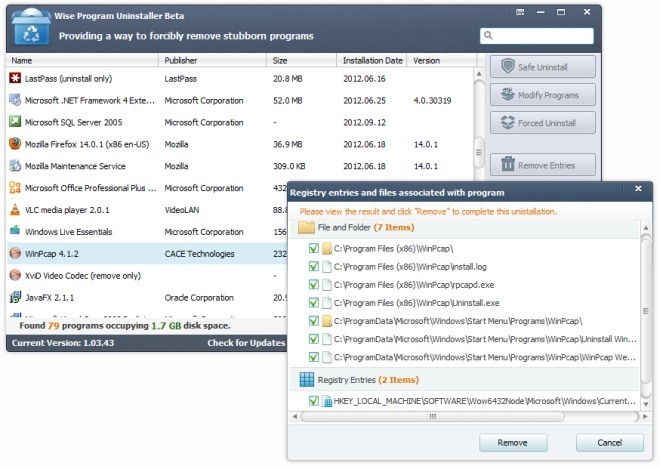Click the Check for Updates link
This screenshot has width=660, height=469.
pyautogui.click(x=246, y=343)
